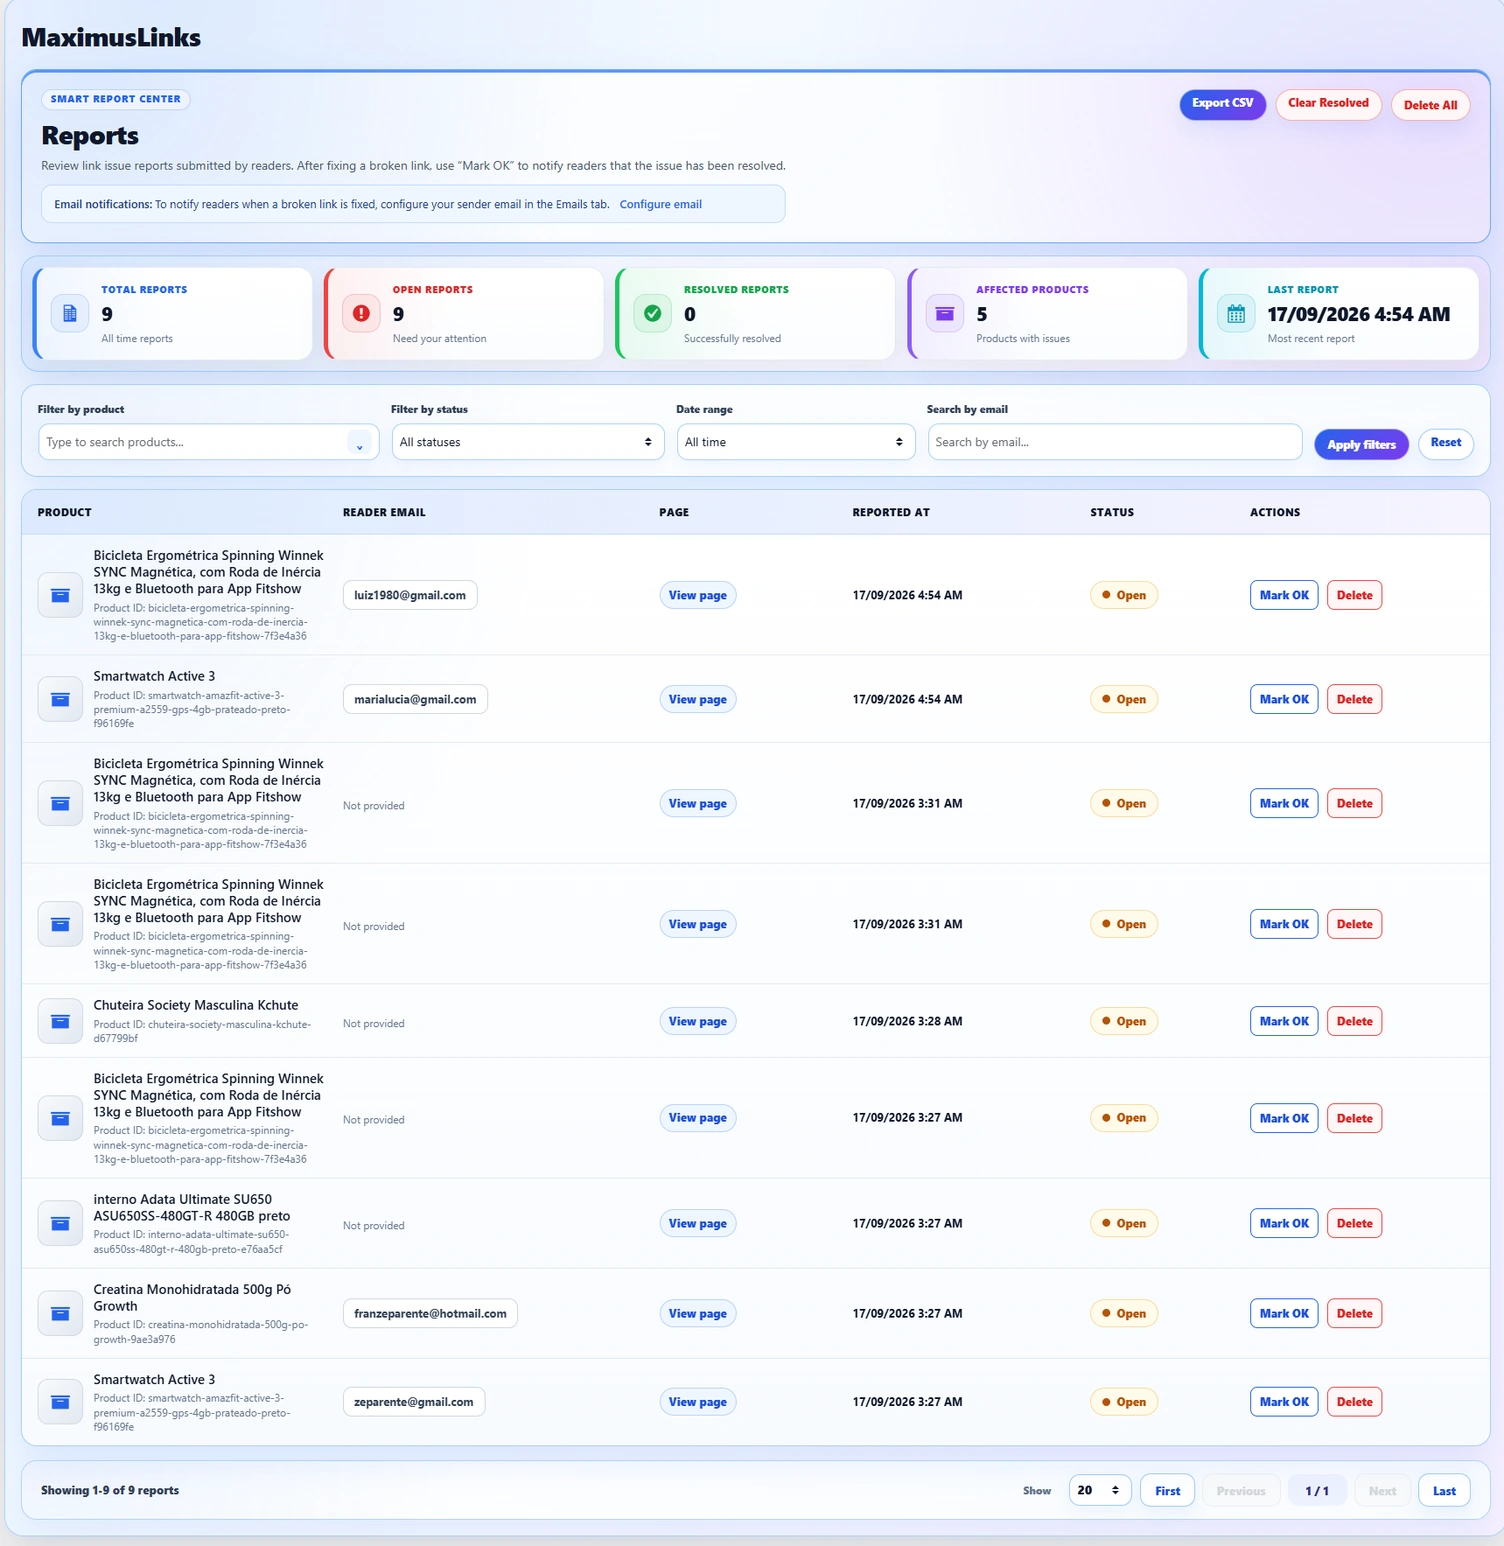Image resolution: width=1504 pixels, height=1546 pixels.
Task: View page for zeparente@gmail.com report
Action: pyautogui.click(x=698, y=1402)
